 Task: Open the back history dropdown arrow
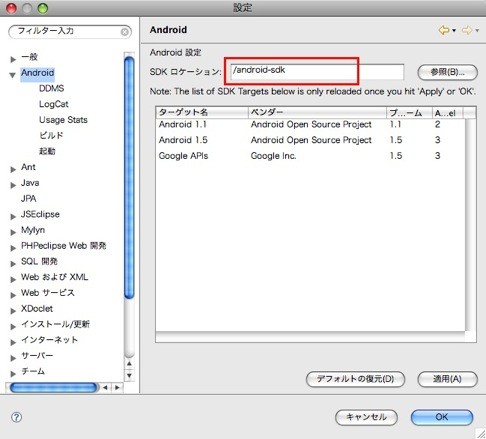pos(454,31)
